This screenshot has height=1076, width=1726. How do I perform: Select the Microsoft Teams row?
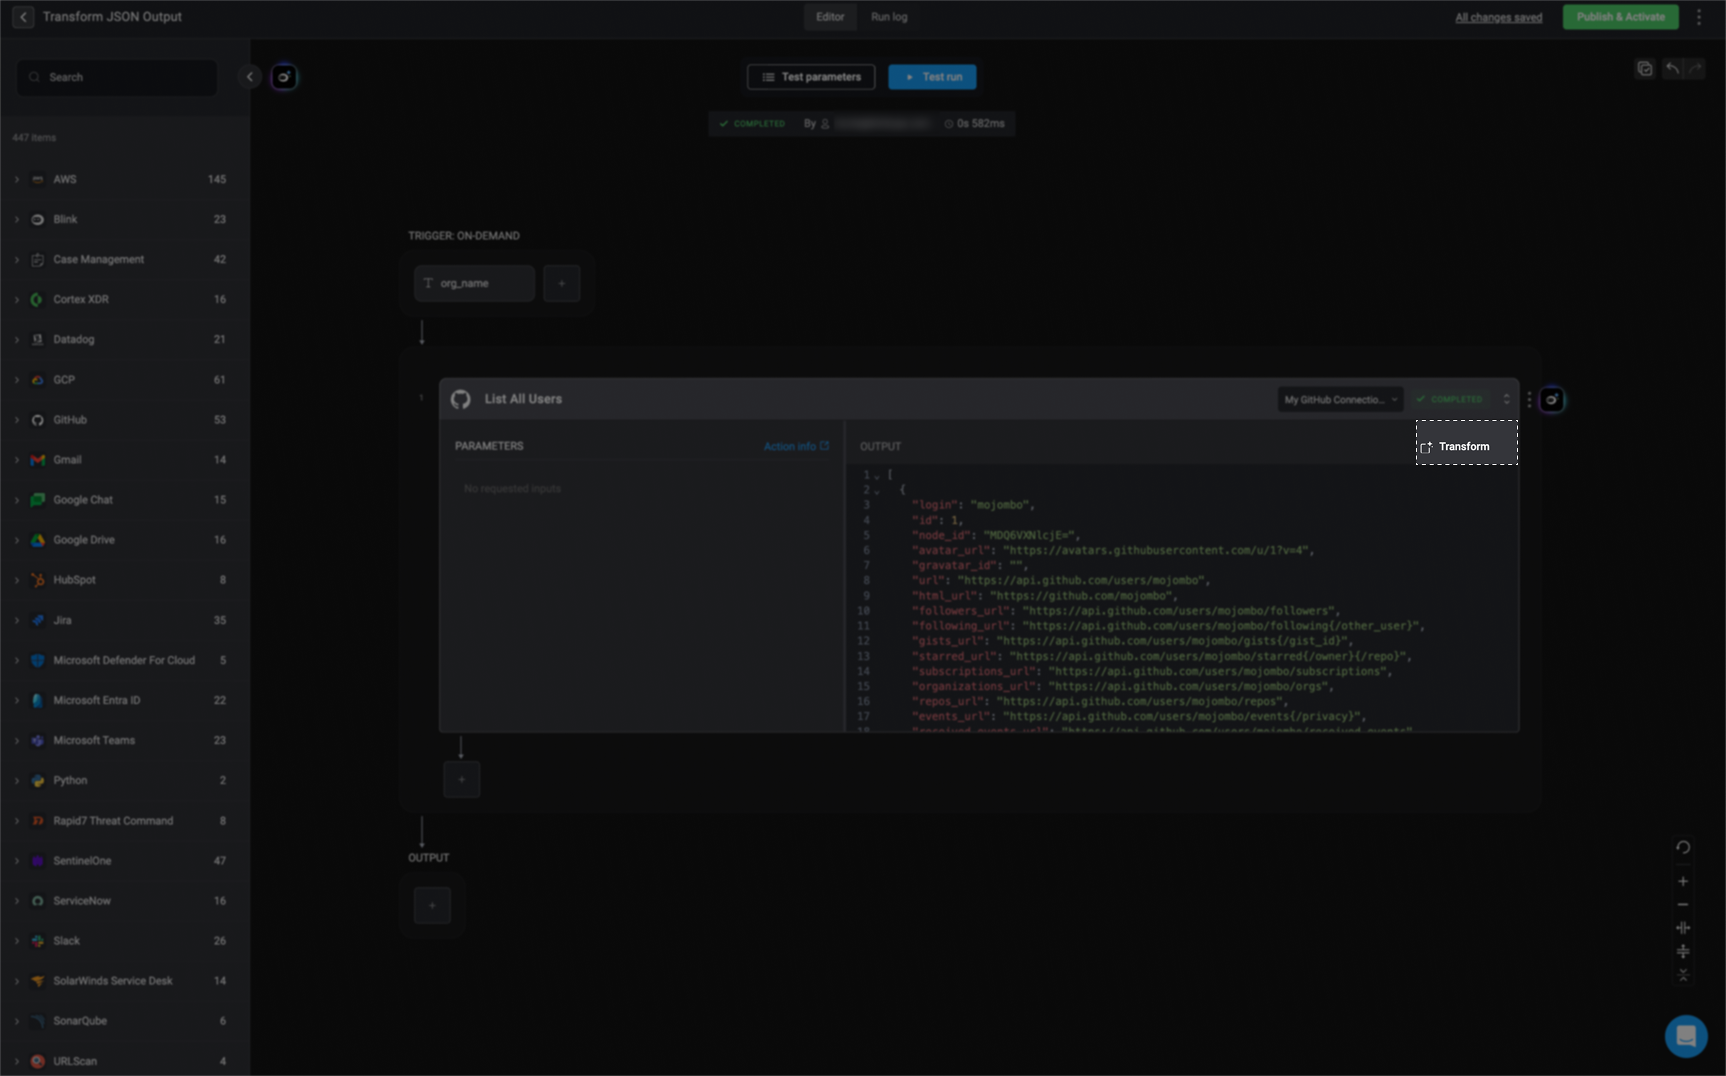coord(125,741)
